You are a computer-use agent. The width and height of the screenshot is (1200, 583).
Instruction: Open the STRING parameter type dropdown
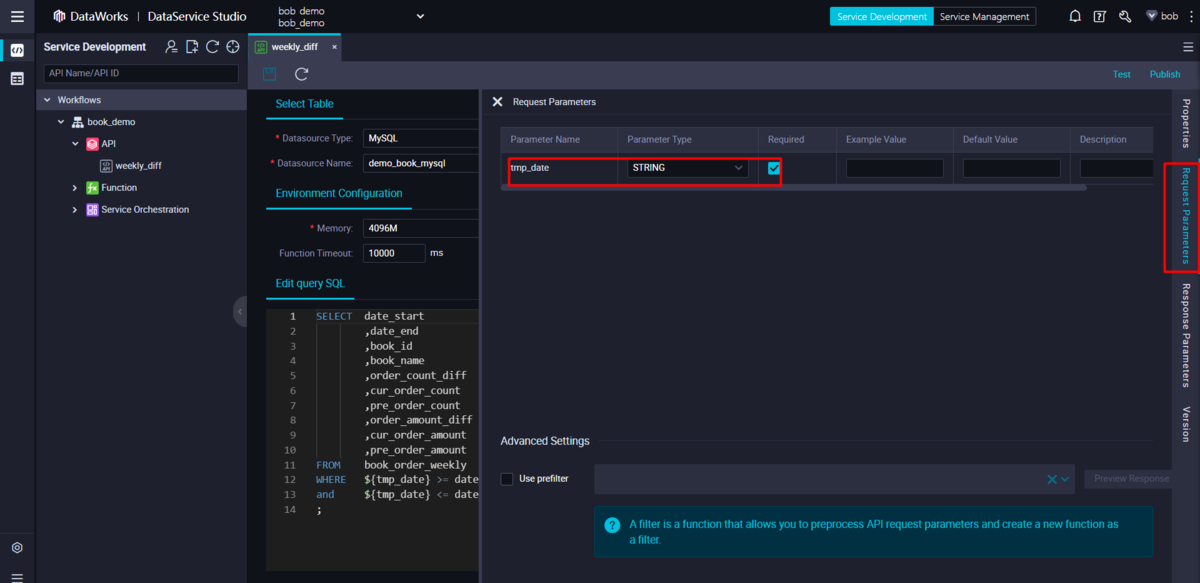pyautogui.click(x=688, y=168)
